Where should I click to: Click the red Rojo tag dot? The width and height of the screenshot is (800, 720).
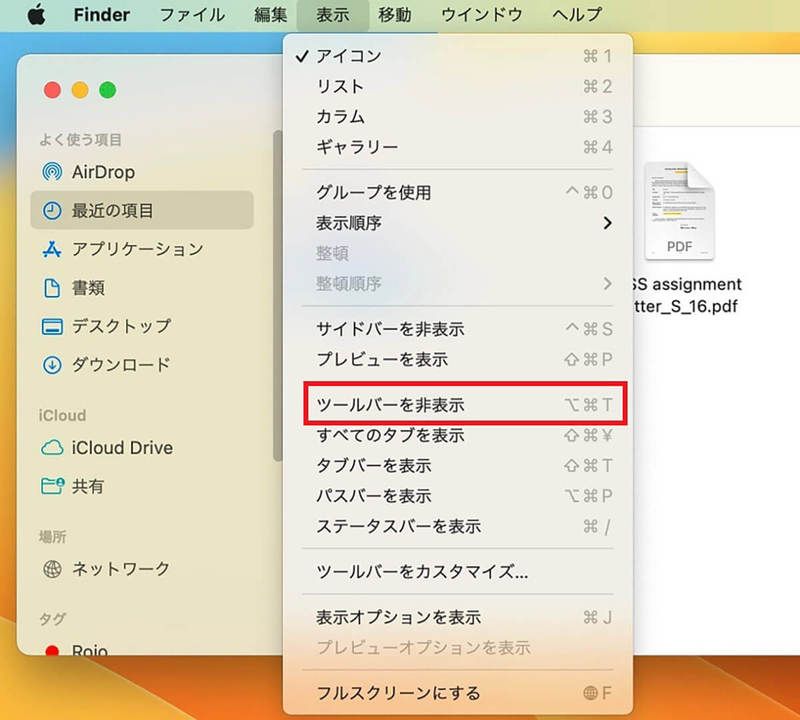[x=52, y=651]
